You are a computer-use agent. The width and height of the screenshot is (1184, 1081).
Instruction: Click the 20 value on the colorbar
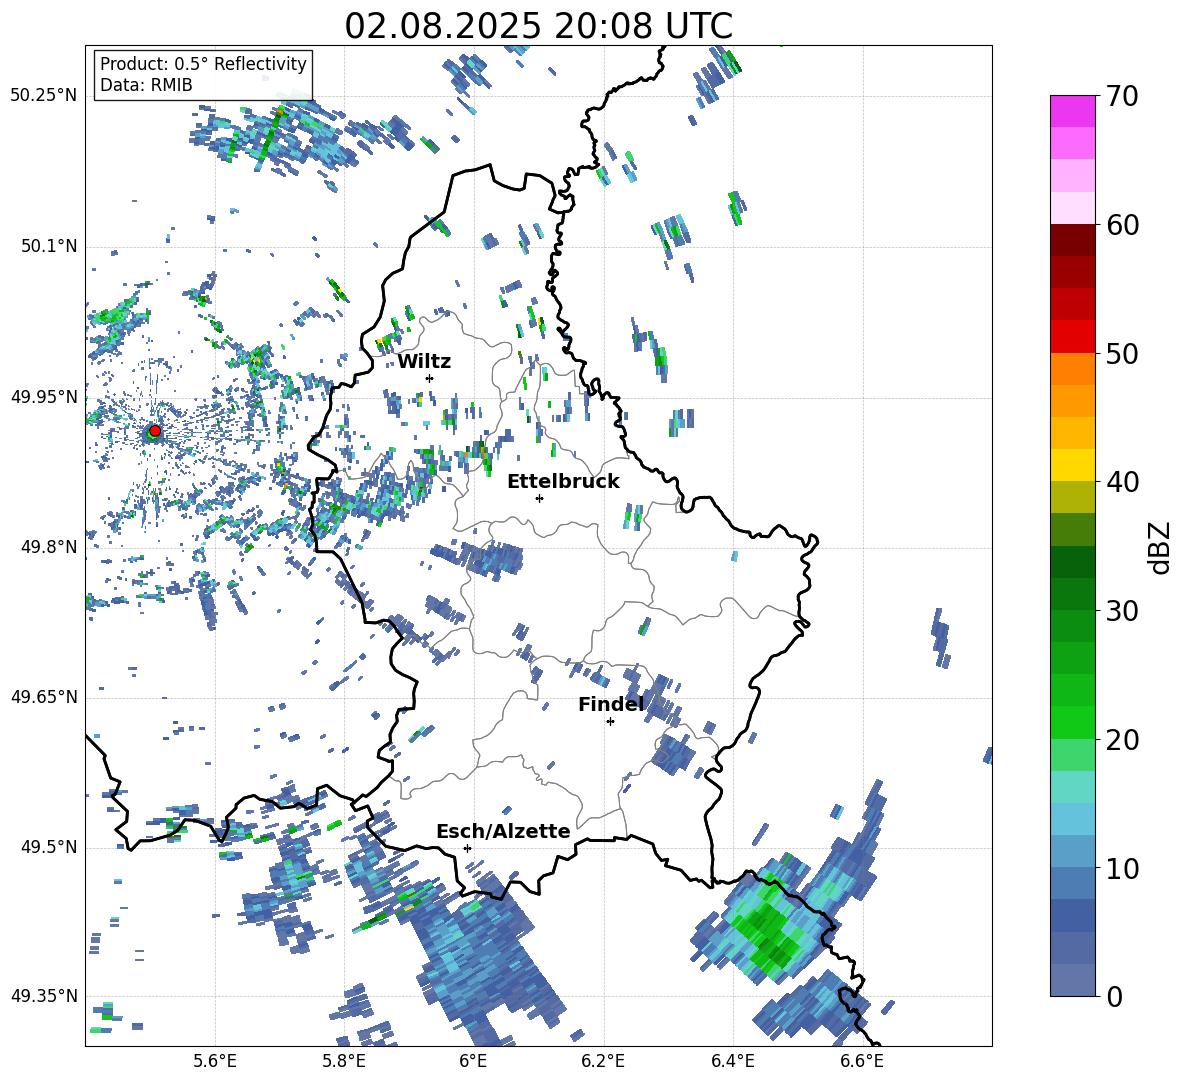[1122, 740]
